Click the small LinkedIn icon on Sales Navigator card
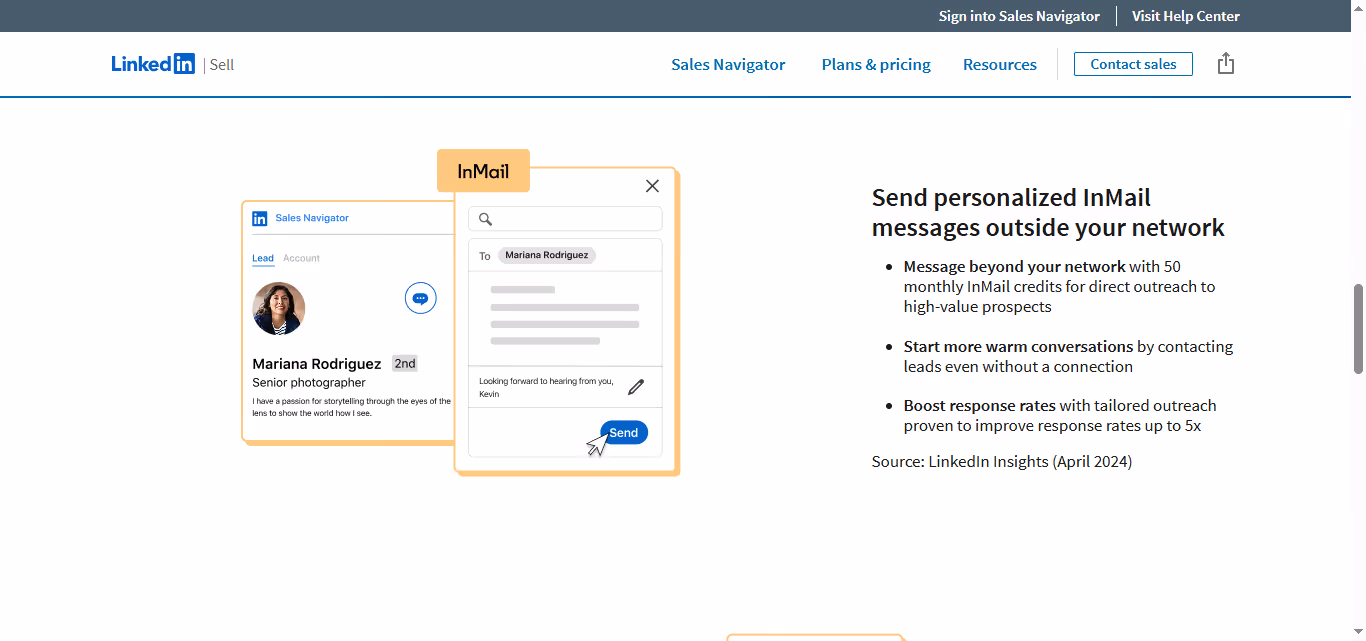The image size is (1366, 641). tap(260, 218)
